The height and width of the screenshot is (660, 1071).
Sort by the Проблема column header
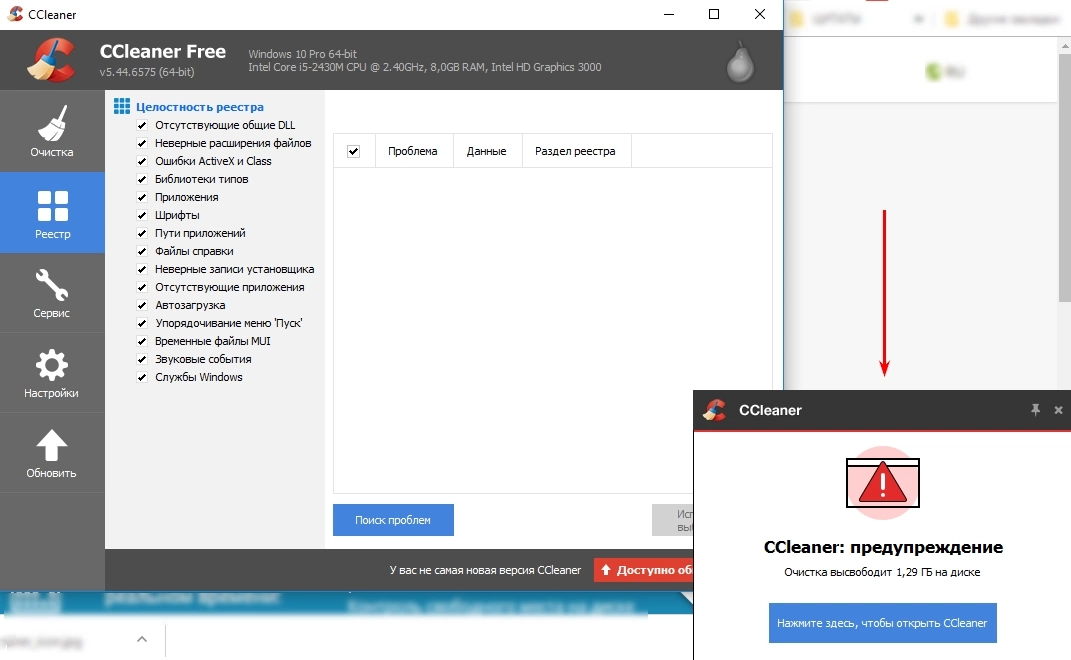413,151
